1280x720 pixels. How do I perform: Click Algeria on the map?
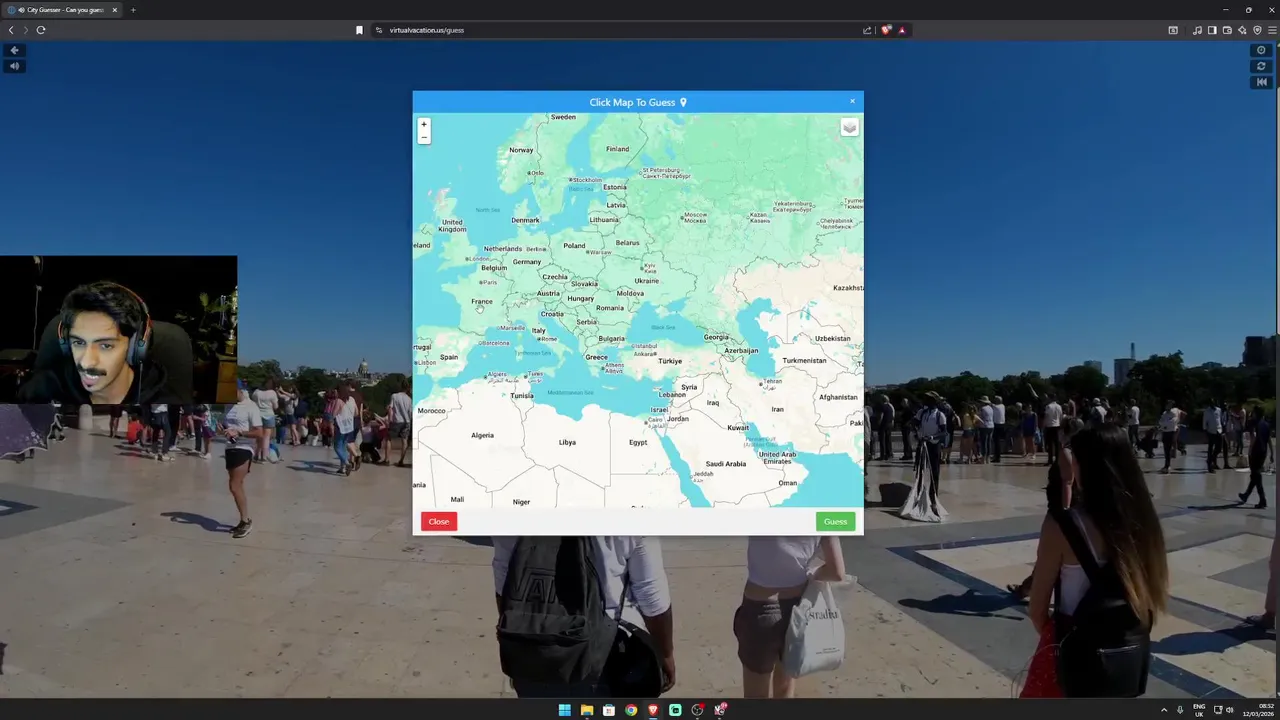(482, 435)
